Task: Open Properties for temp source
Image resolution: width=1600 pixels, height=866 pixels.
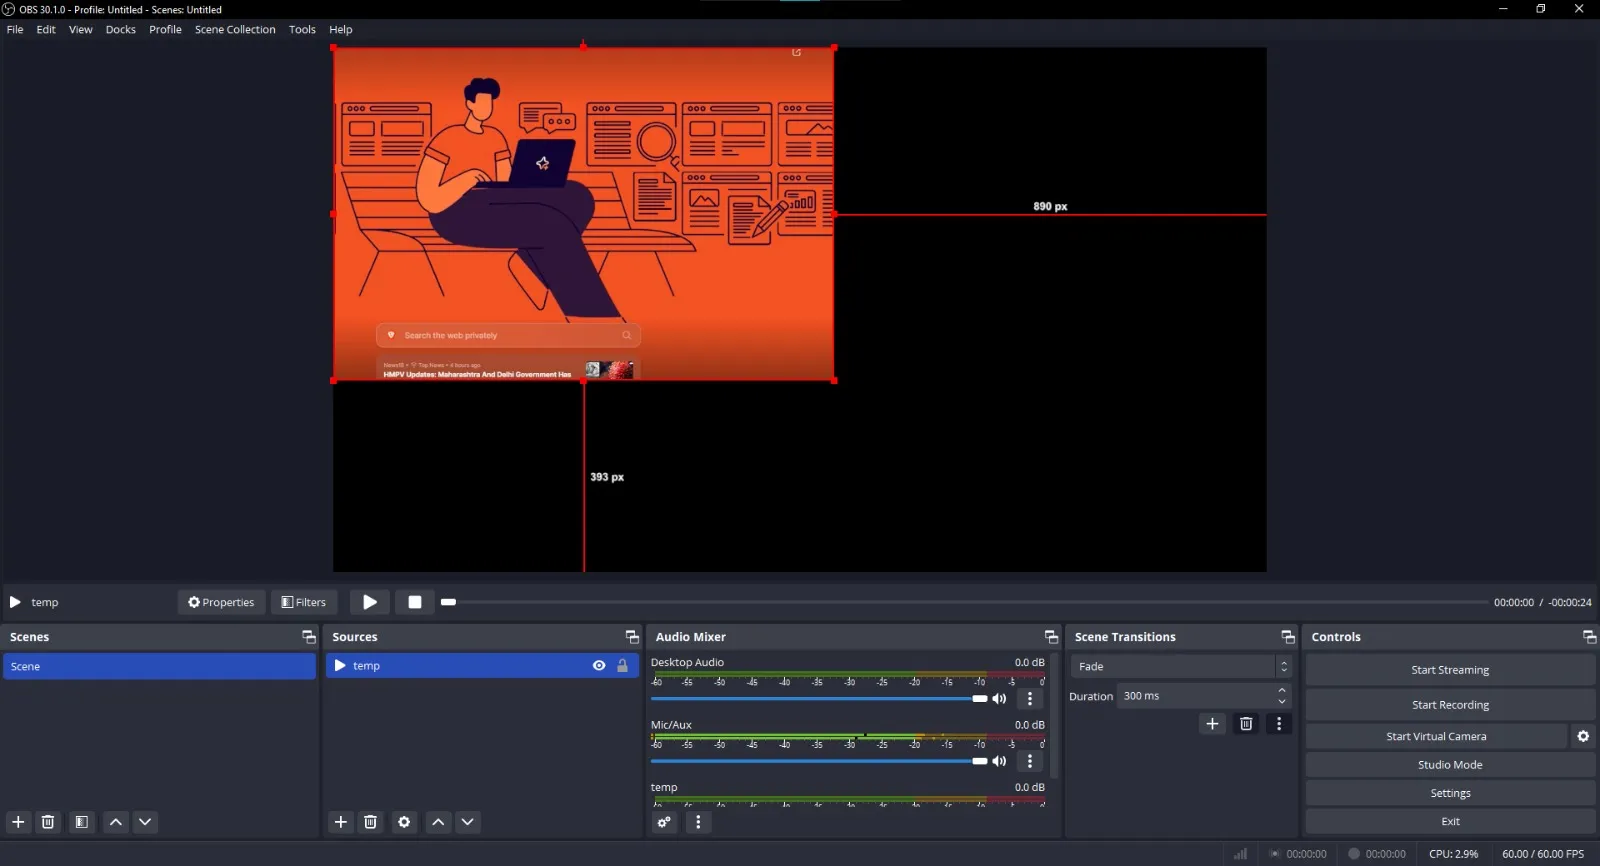Action: [221, 602]
